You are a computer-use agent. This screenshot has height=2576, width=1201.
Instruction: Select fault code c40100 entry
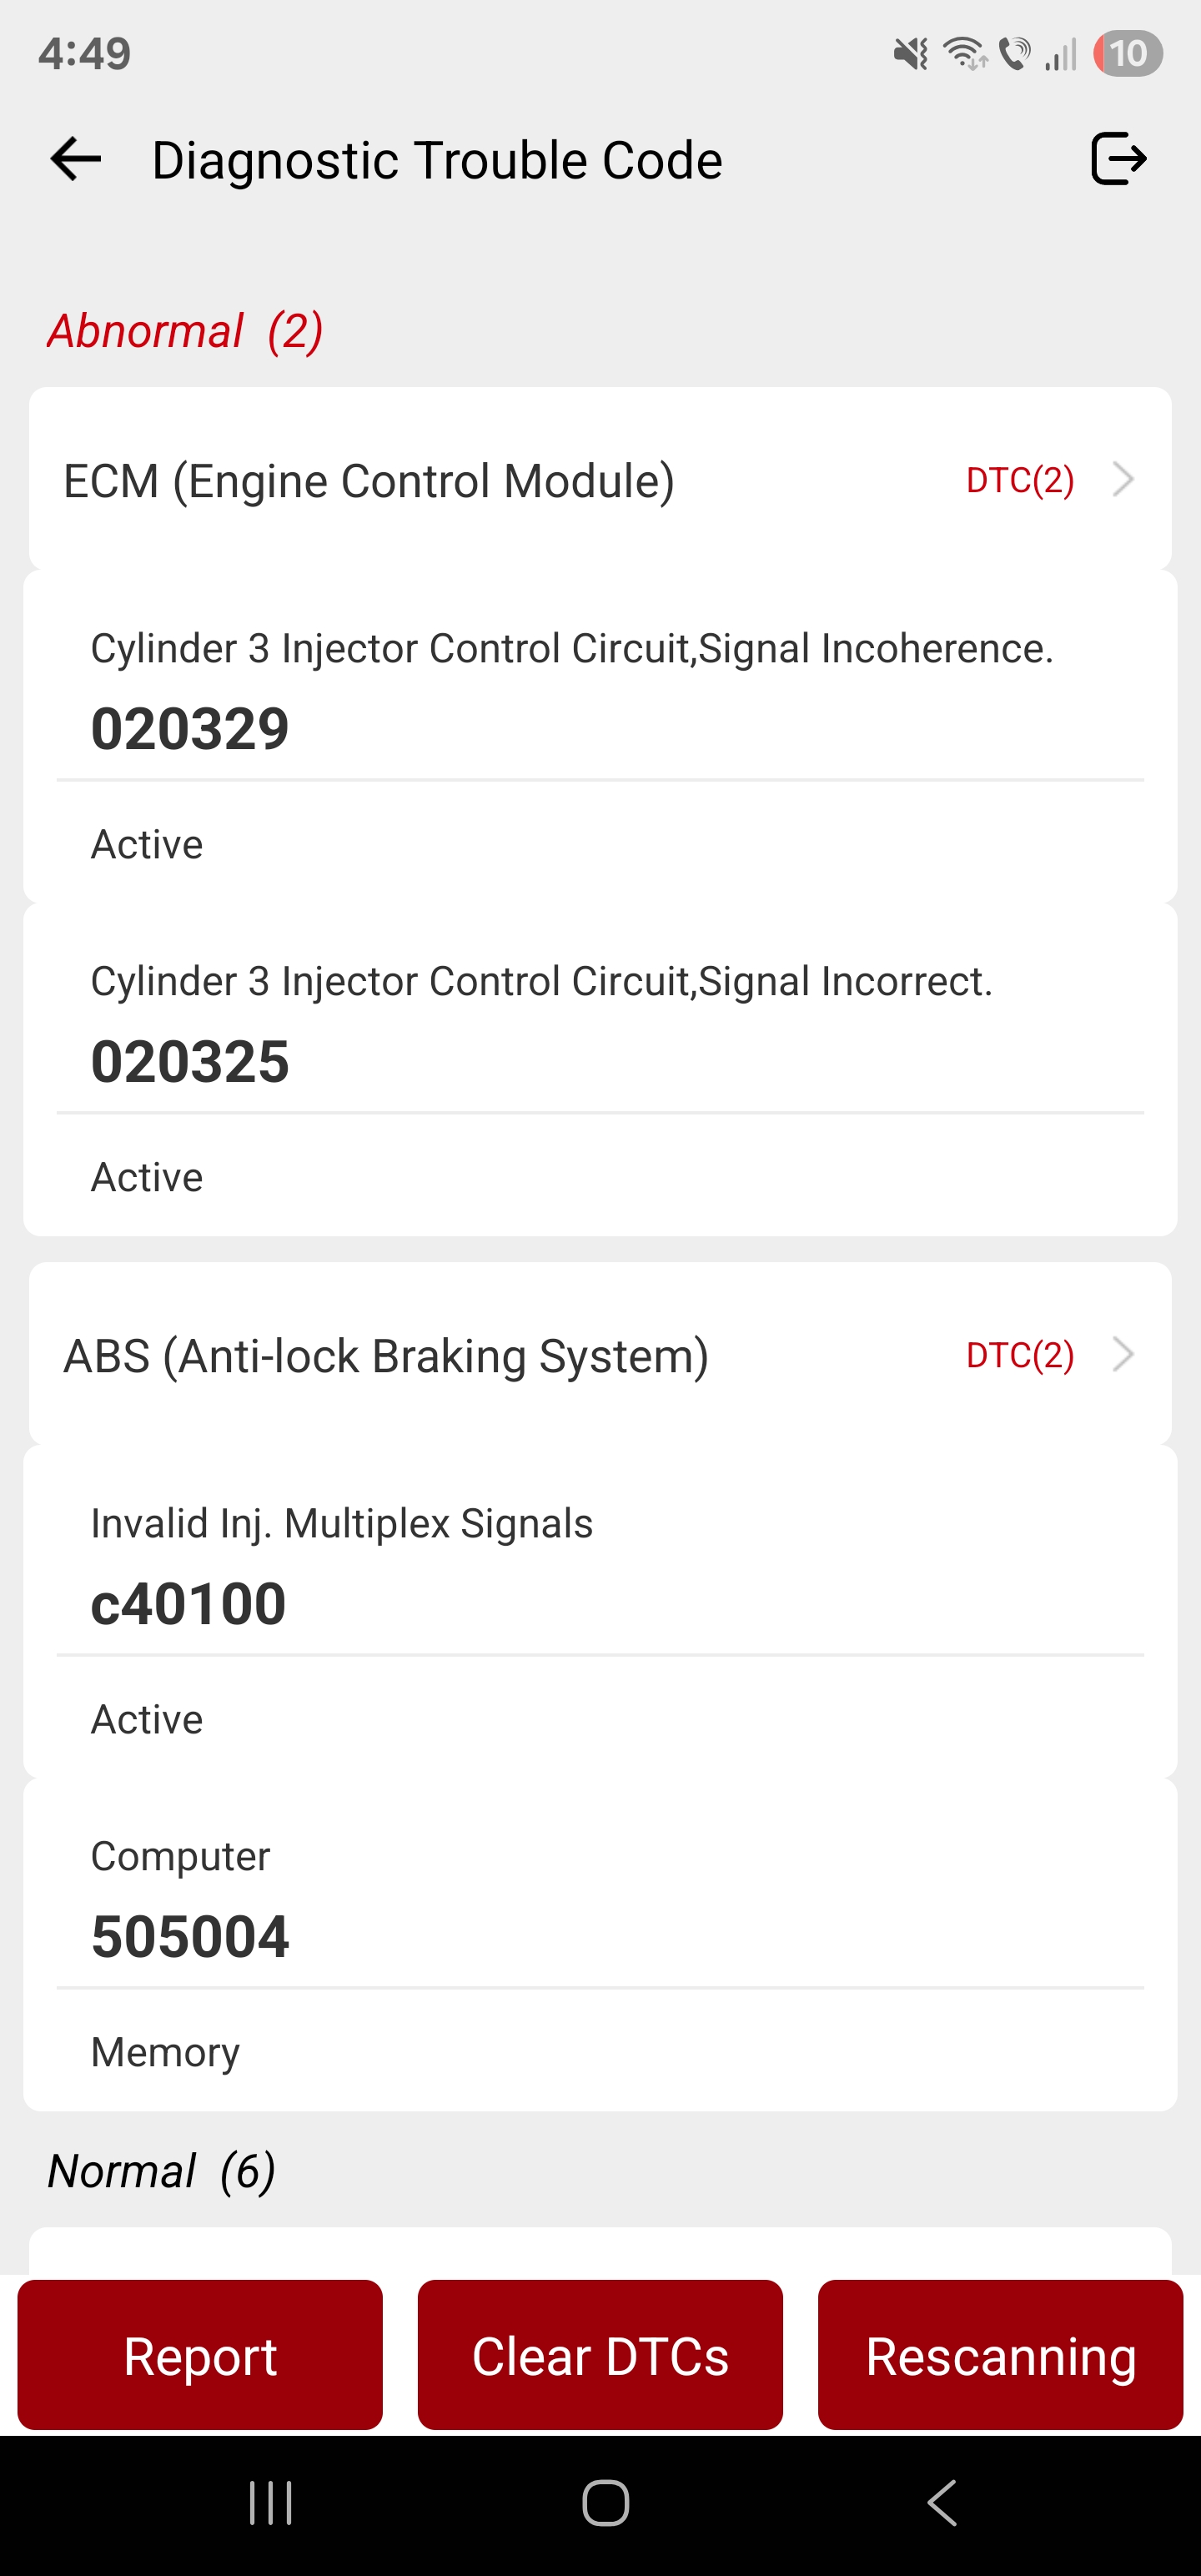(x=188, y=1603)
